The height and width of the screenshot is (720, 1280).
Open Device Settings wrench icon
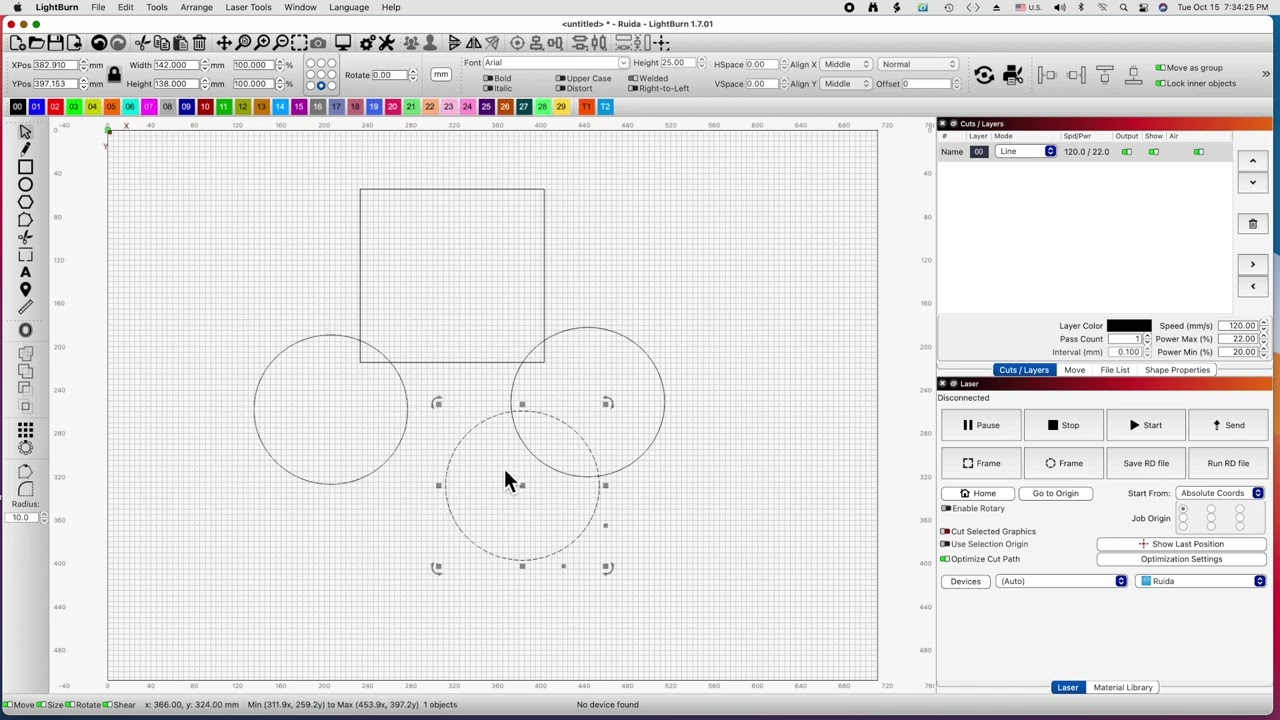point(387,43)
